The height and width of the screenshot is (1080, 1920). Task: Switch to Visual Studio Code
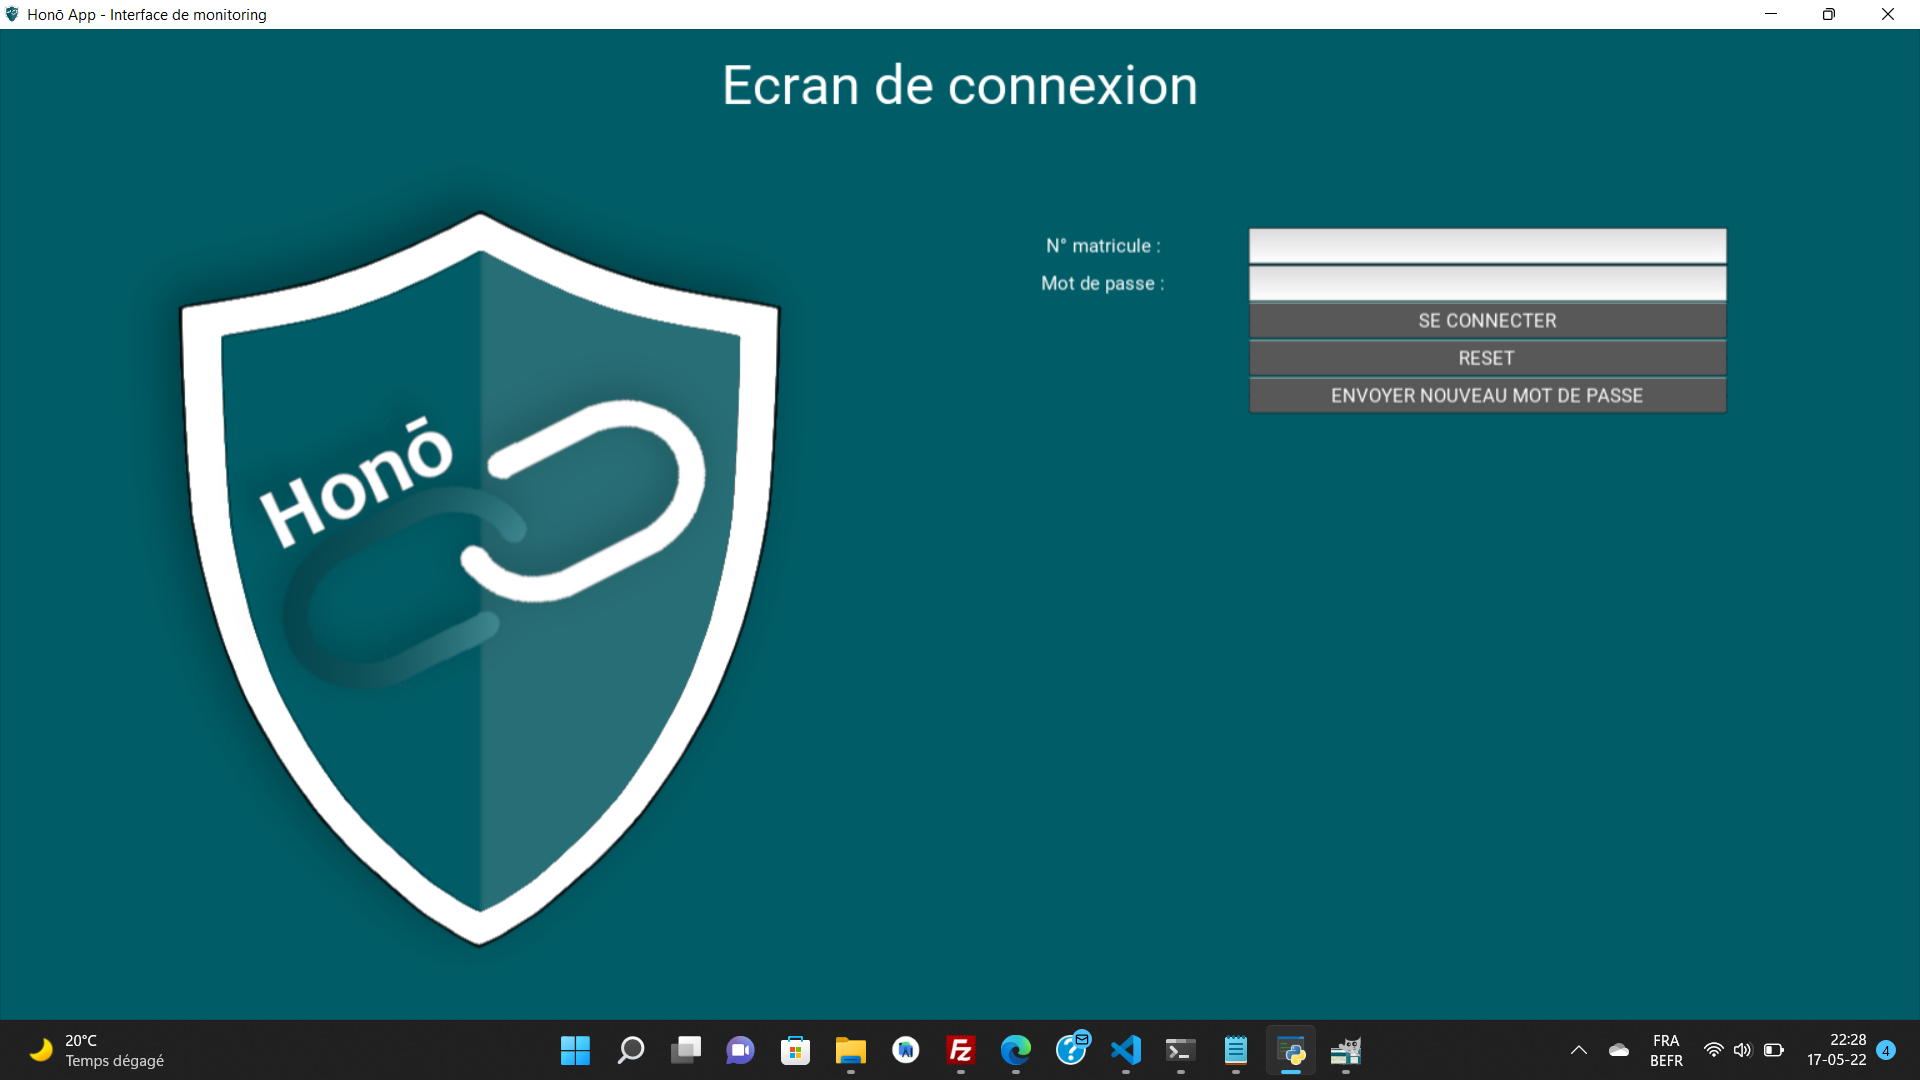1126,1050
